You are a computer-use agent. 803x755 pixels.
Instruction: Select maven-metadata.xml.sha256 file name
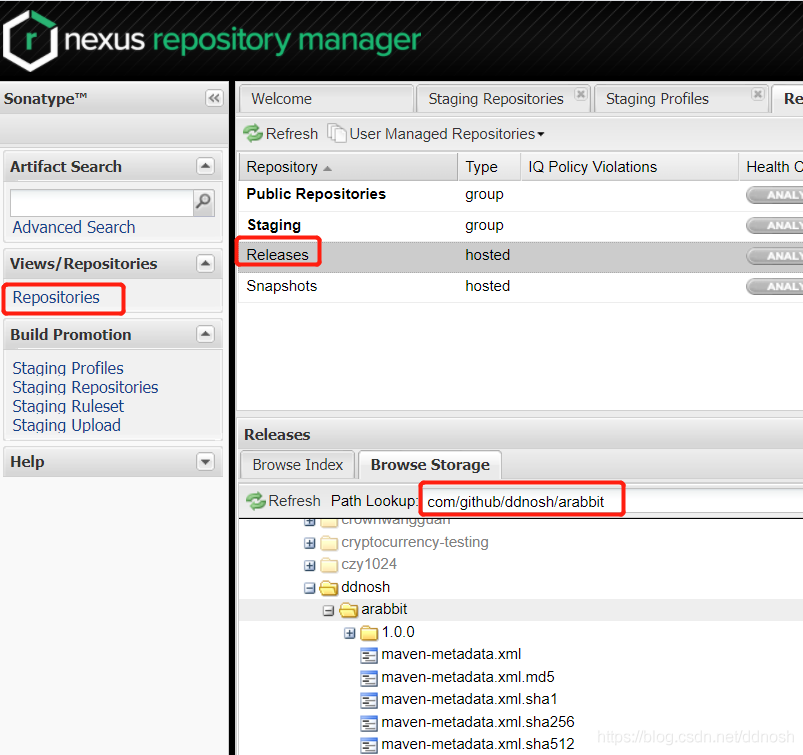[478, 722]
